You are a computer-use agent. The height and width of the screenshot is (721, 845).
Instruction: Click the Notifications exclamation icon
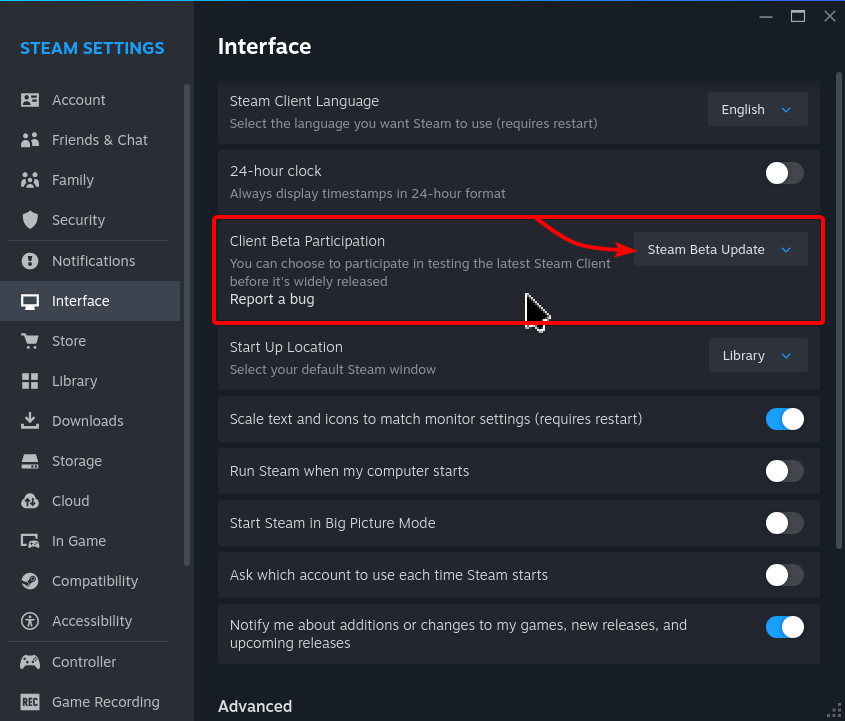[30, 261]
